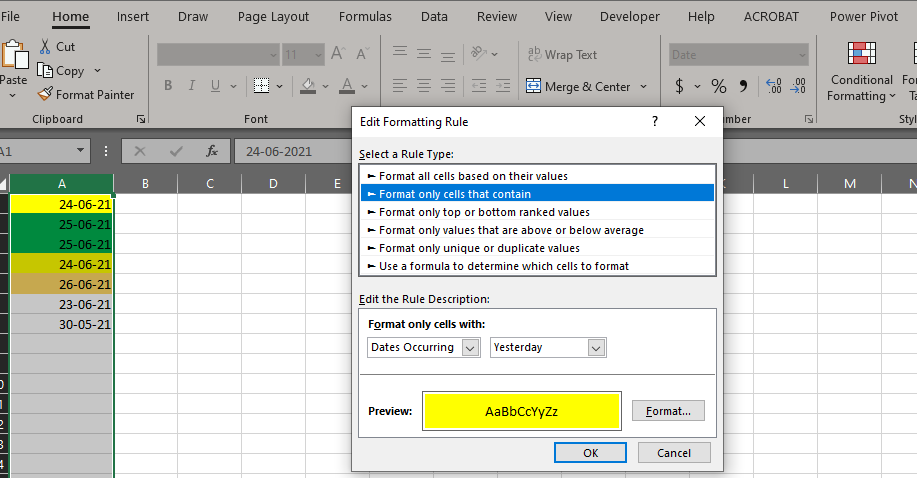The height and width of the screenshot is (478, 917).
Task: Open Clipboard group dialog launcher
Action: pyautogui.click(x=140, y=119)
